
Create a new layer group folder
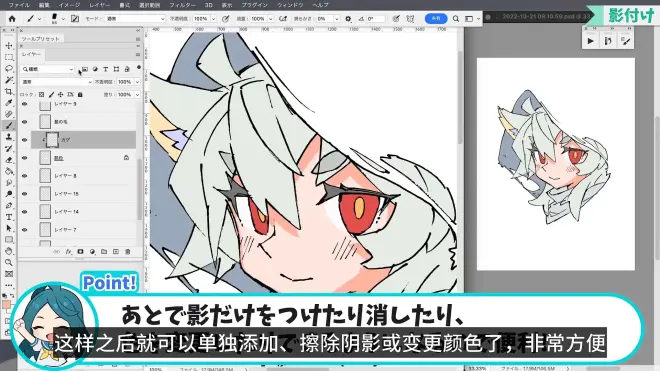click(104, 252)
